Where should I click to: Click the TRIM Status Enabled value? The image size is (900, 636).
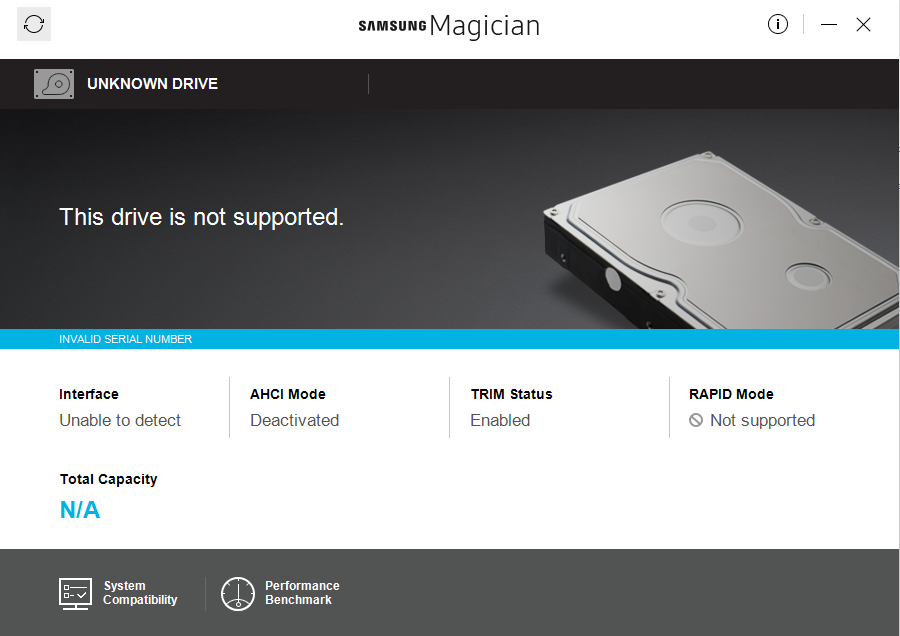point(500,420)
